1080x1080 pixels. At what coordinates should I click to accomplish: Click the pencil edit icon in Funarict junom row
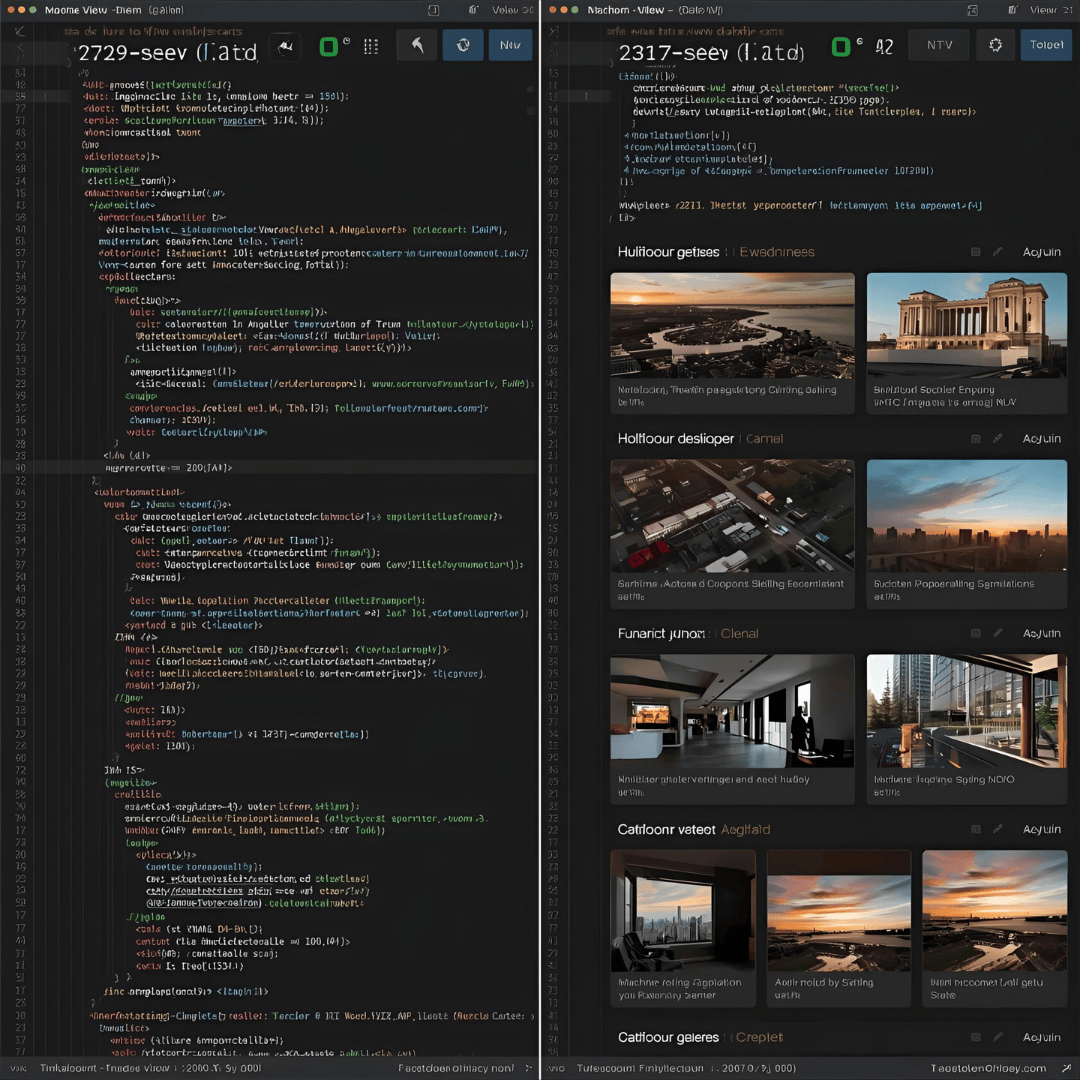click(997, 634)
